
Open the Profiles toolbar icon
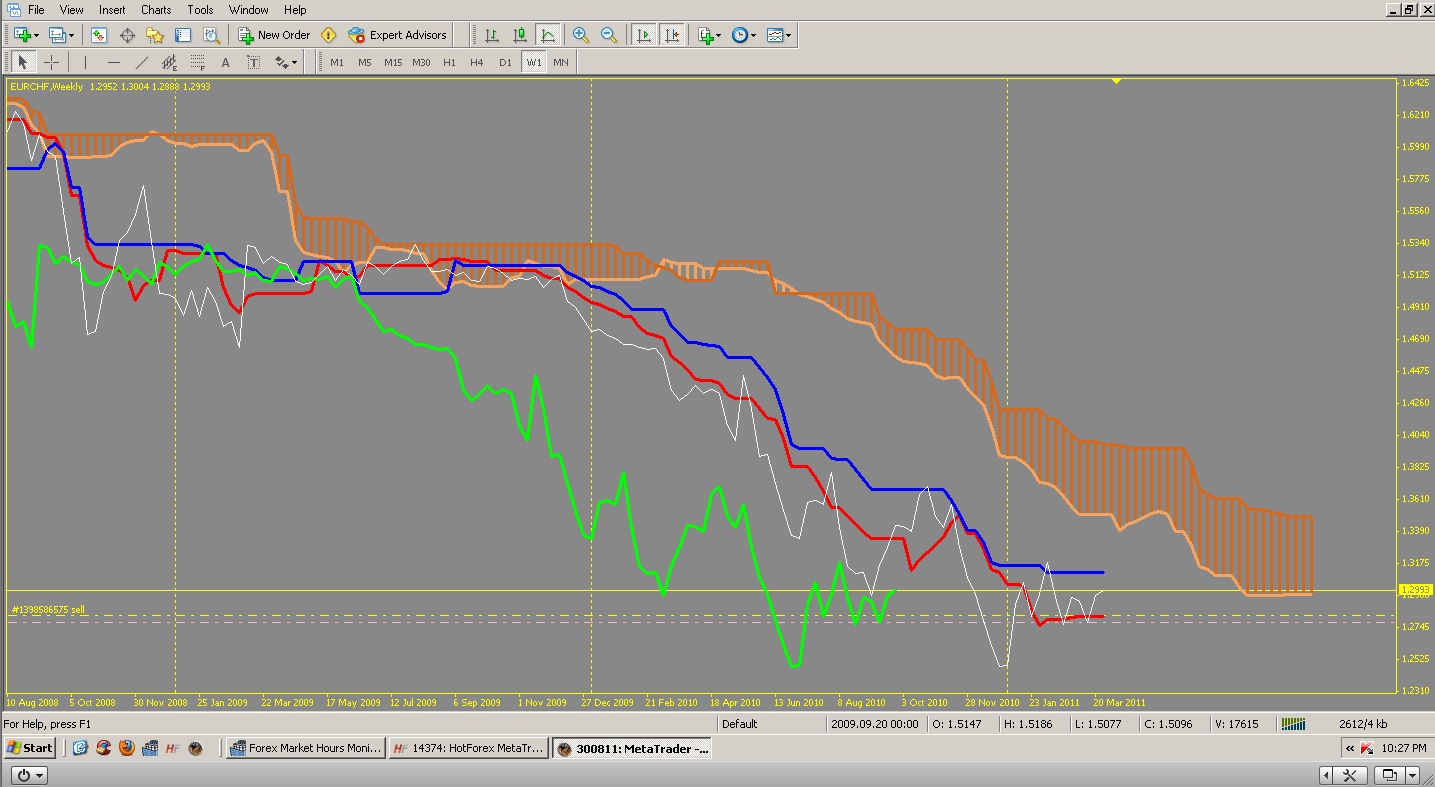click(56, 35)
